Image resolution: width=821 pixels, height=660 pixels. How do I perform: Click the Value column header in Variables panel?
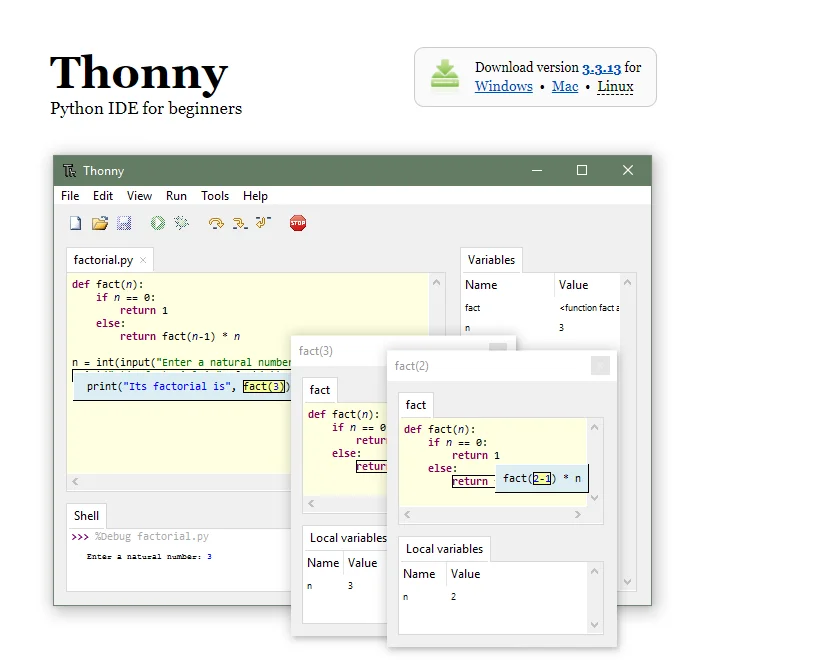point(573,285)
